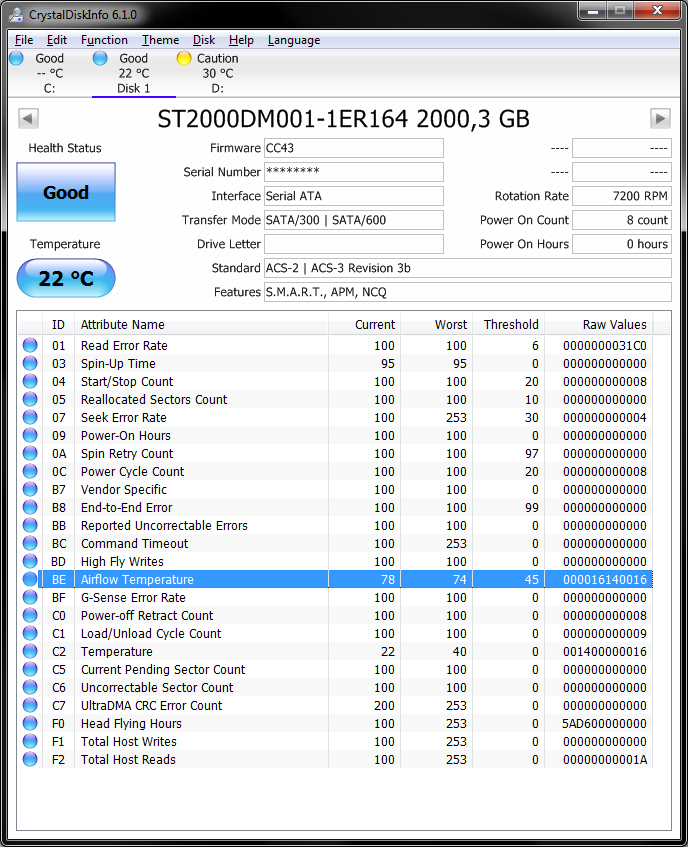The image size is (688, 847).
Task: Click the blue status orb for C: drive
Action: [17, 58]
